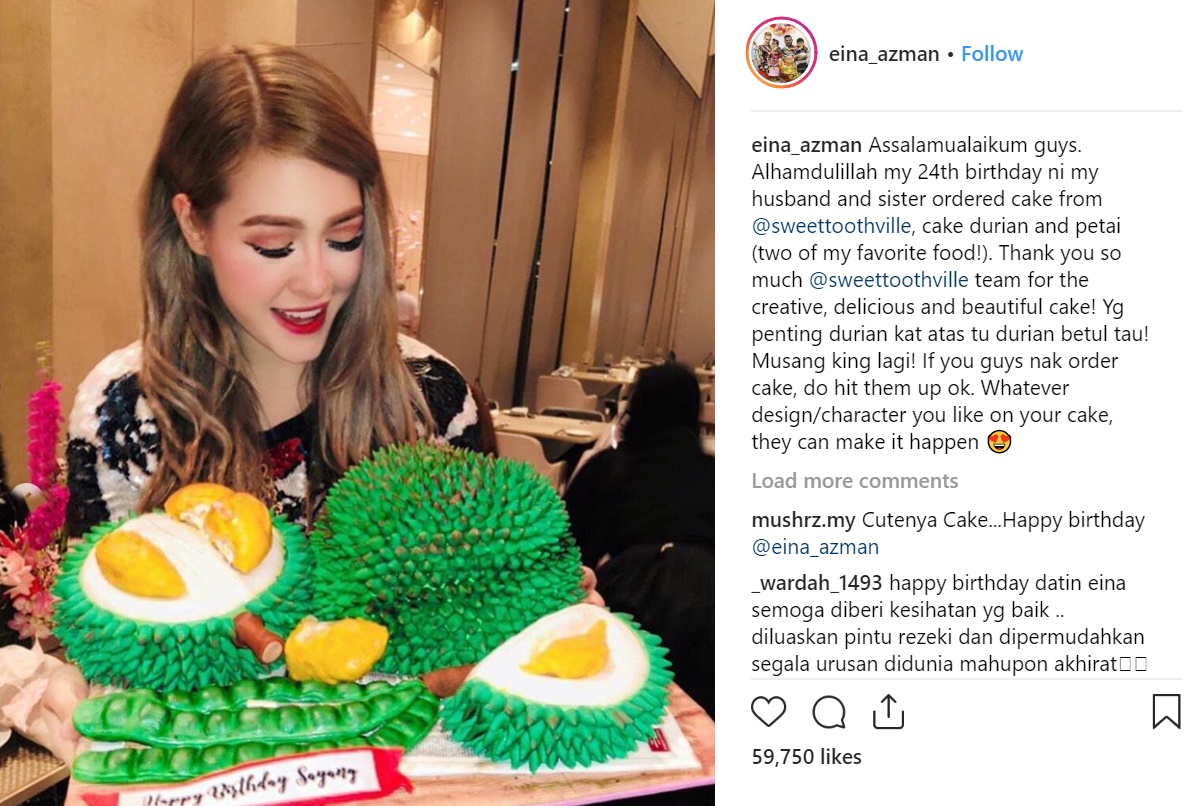Click the share arrow icon
Image resolution: width=1192 pixels, height=806 pixels.
coord(888,712)
